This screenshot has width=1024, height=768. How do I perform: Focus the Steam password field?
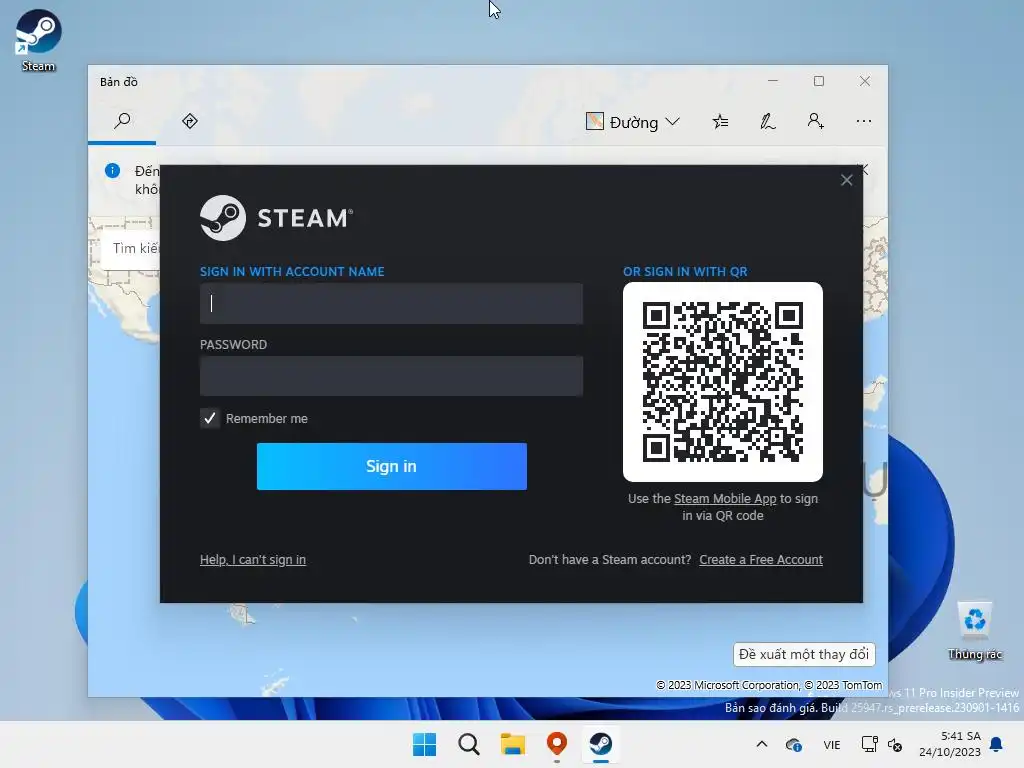tap(391, 376)
